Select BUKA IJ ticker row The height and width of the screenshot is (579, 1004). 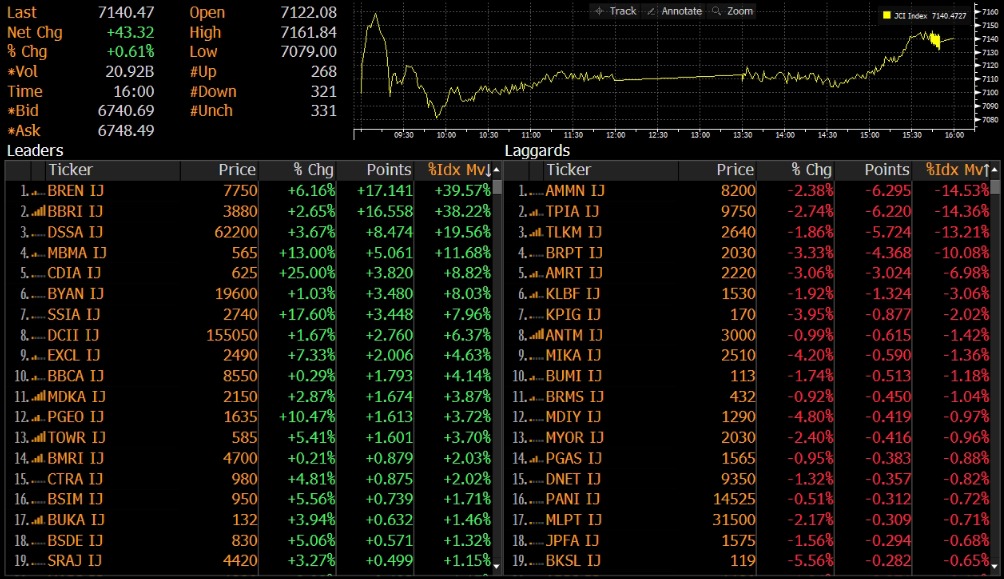pos(250,519)
